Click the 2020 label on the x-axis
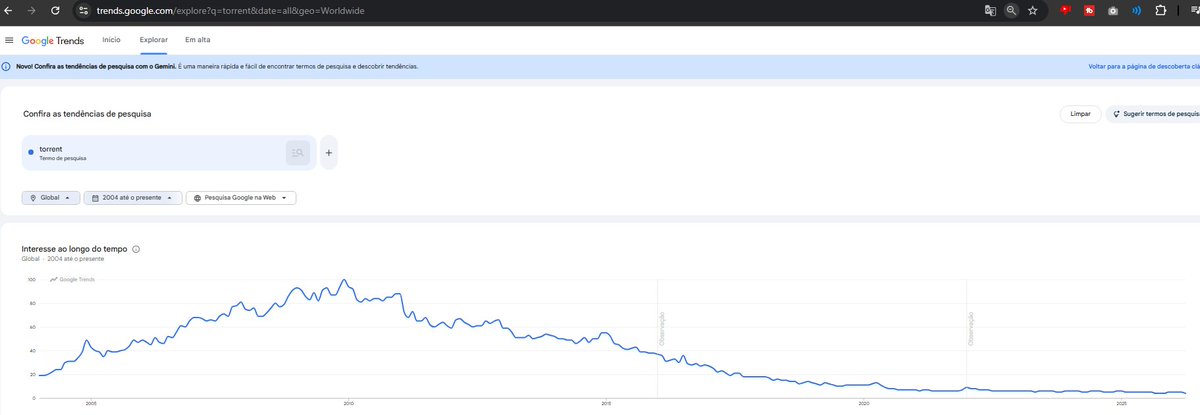This screenshot has width=1200, height=415. tap(863, 404)
